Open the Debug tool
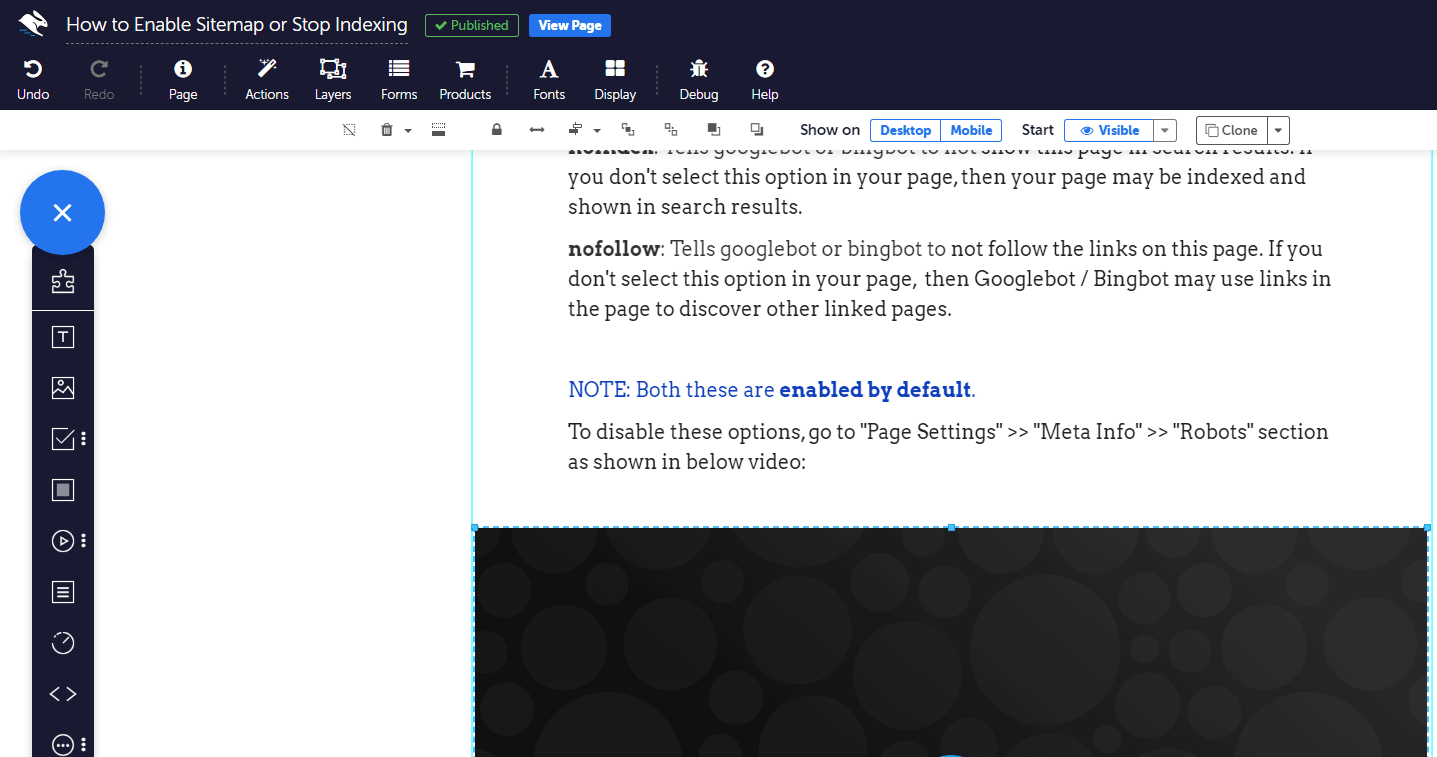Viewport: 1437px width, 757px height. (x=698, y=79)
